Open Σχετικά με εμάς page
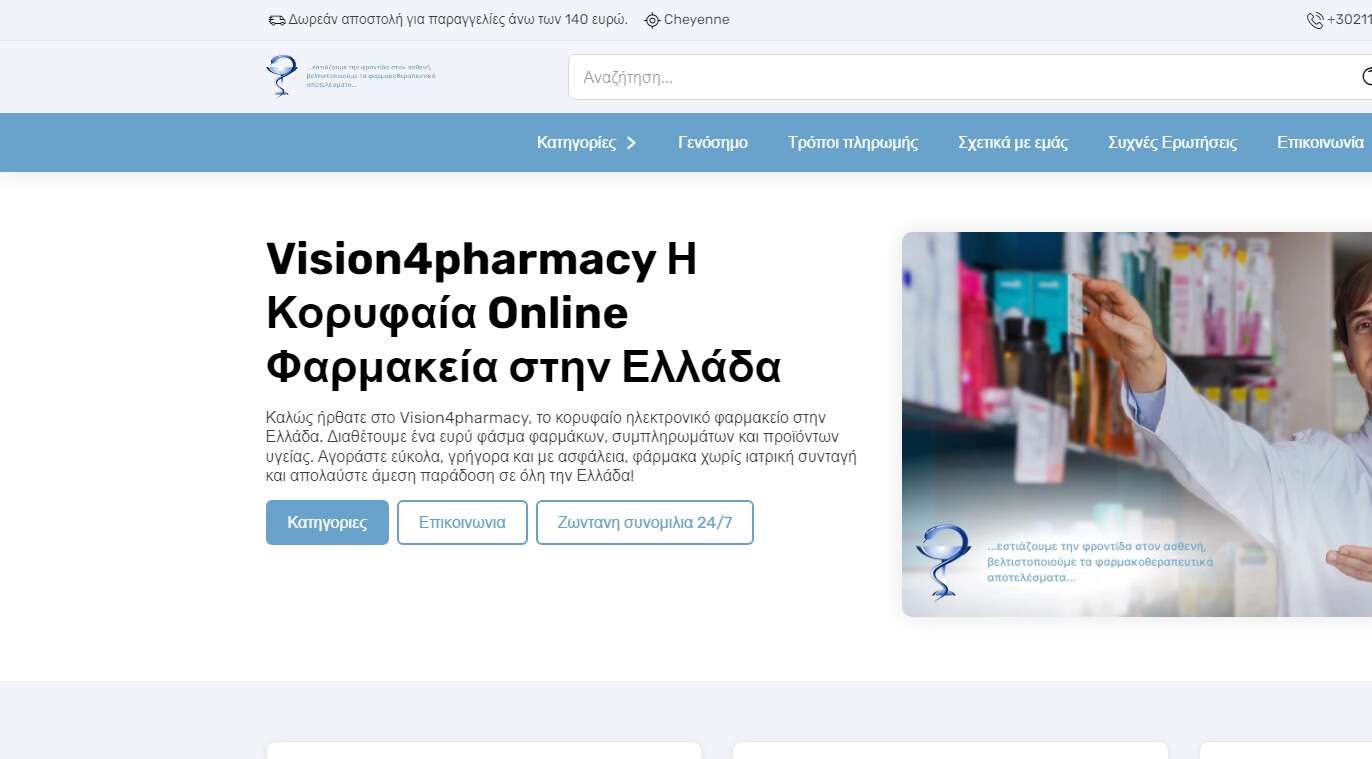The width and height of the screenshot is (1372, 759). (x=1013, y=143)
